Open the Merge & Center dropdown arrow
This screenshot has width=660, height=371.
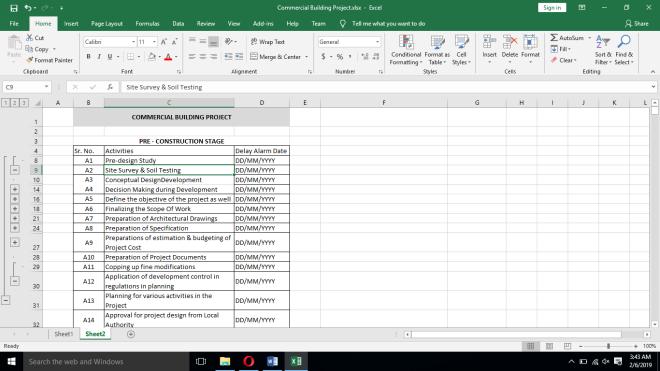[x=306, y=57]
